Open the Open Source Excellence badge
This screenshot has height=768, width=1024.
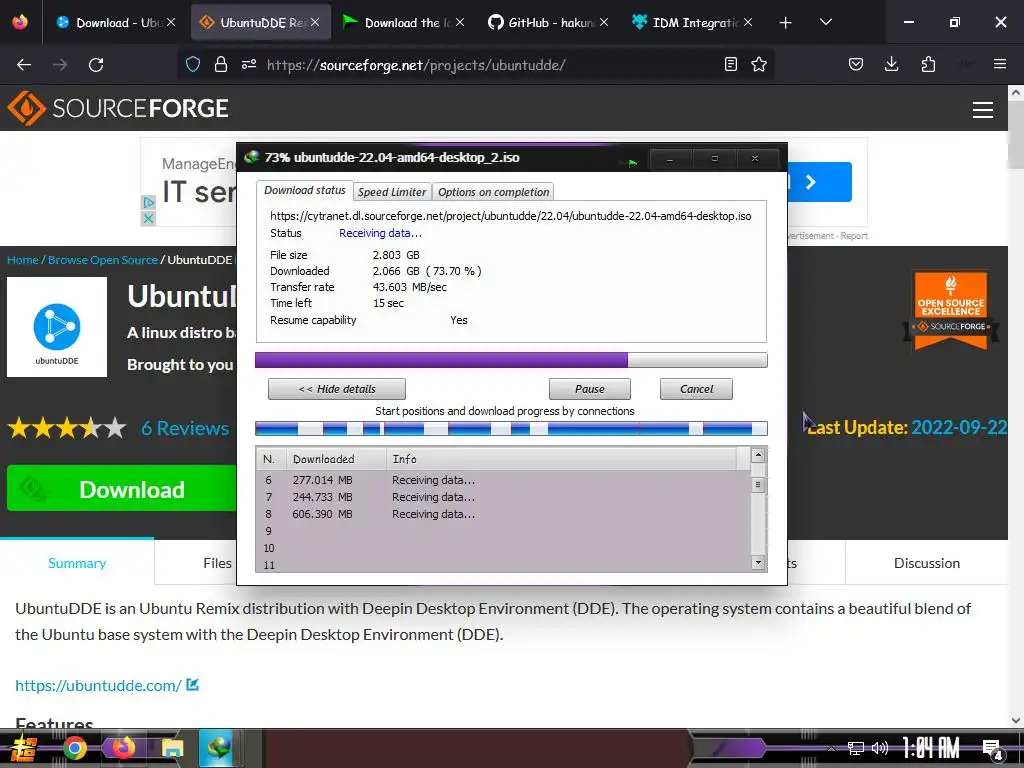pyautogui.click(x=951, y=310)
